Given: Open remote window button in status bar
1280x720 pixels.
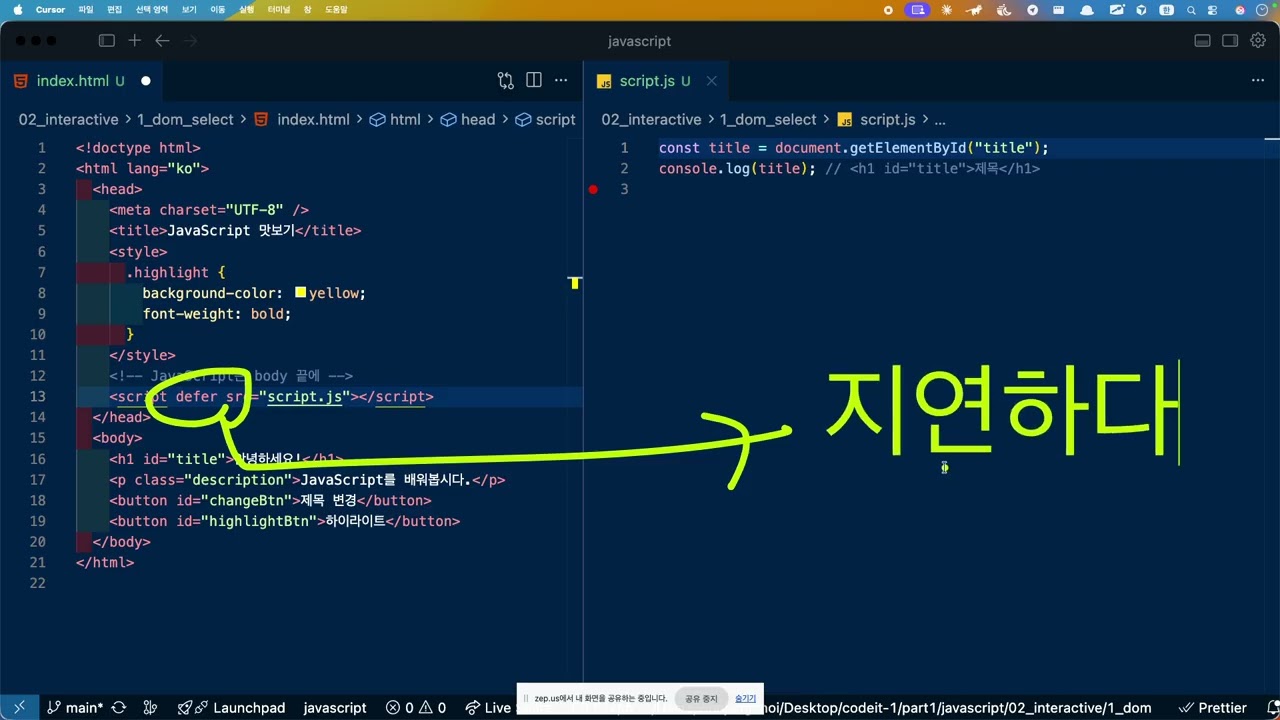Looking at the screenshot, I should pos(18,707).
